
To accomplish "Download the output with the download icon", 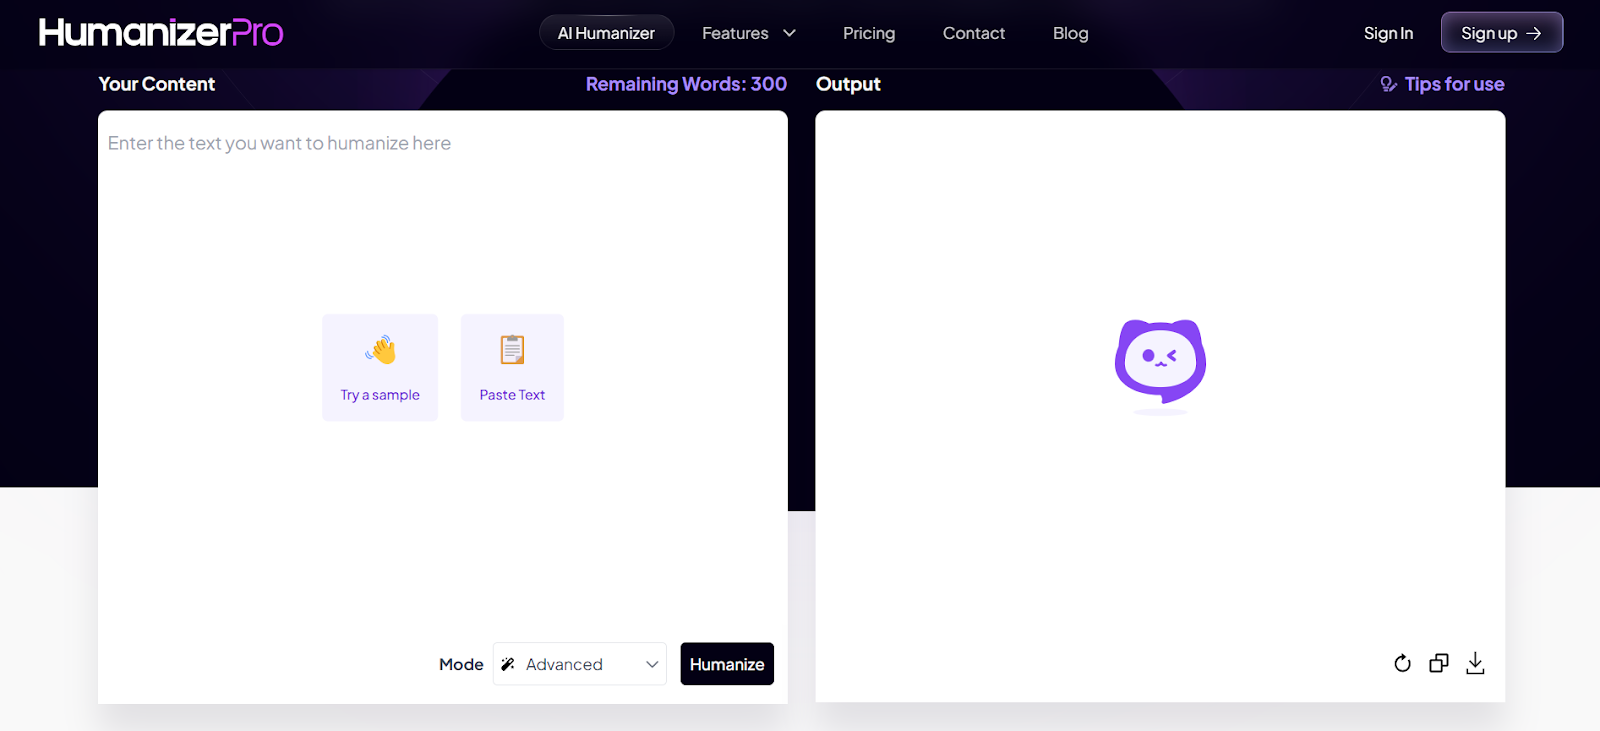I will pos(1475,663).
